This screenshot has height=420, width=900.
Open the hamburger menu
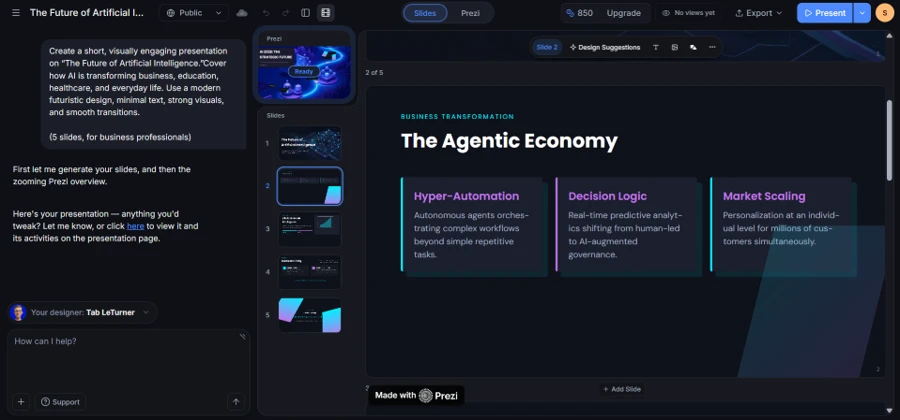[x=15, y=13]
